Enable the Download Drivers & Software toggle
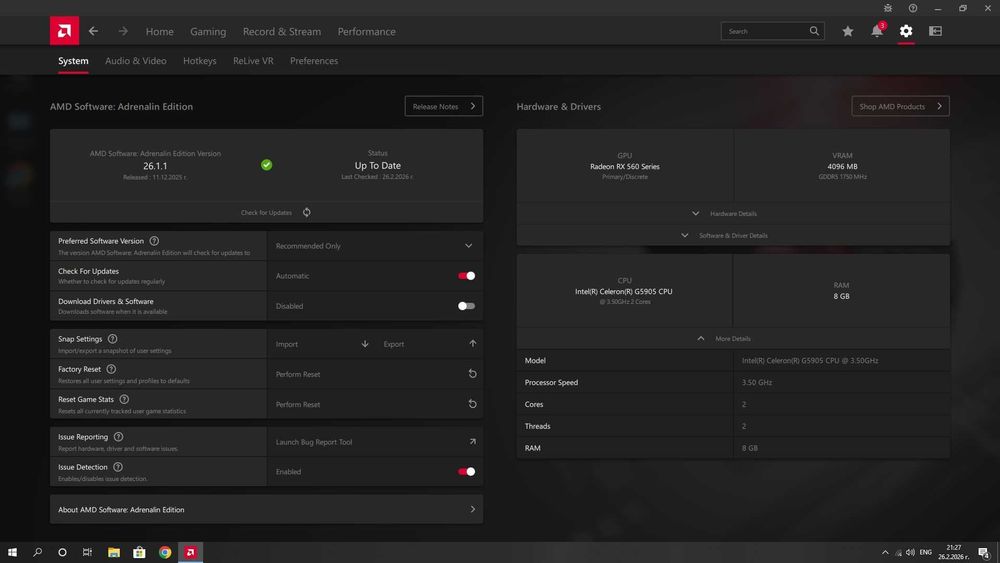1000x563 pixels. coord(466,306)
